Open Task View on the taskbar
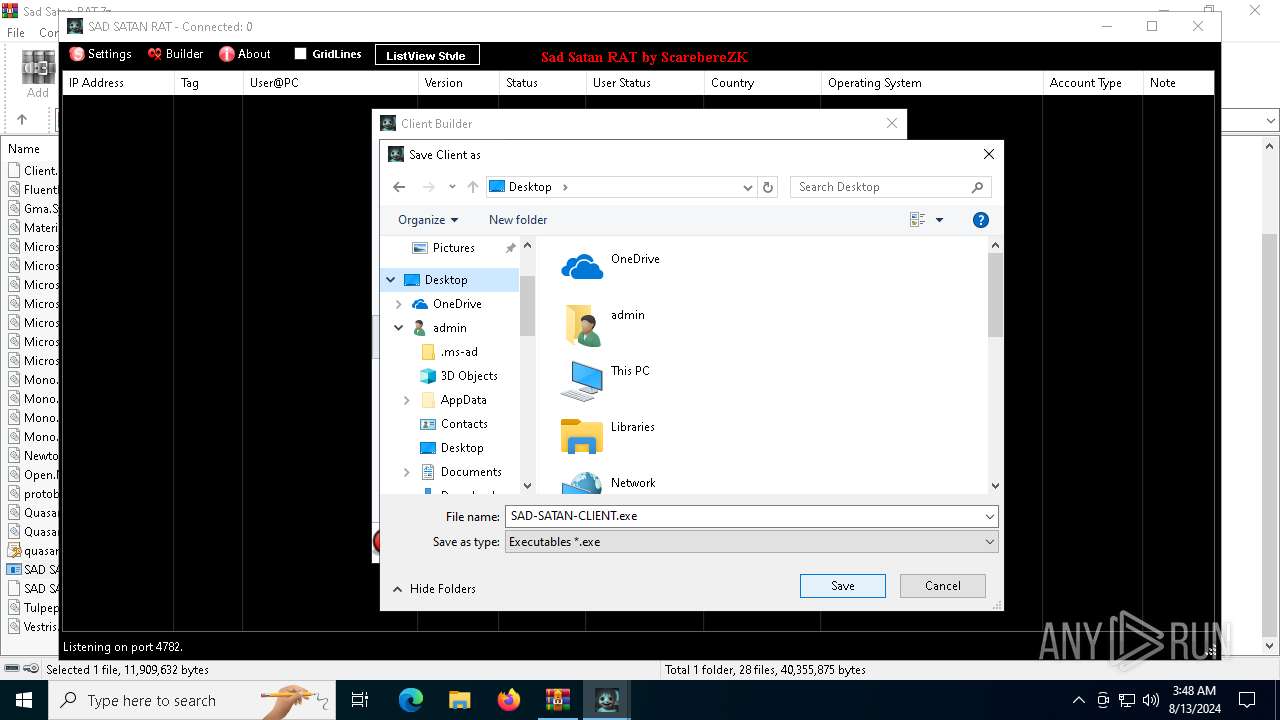Screen dimensions: 1280x720 (360, 700)
